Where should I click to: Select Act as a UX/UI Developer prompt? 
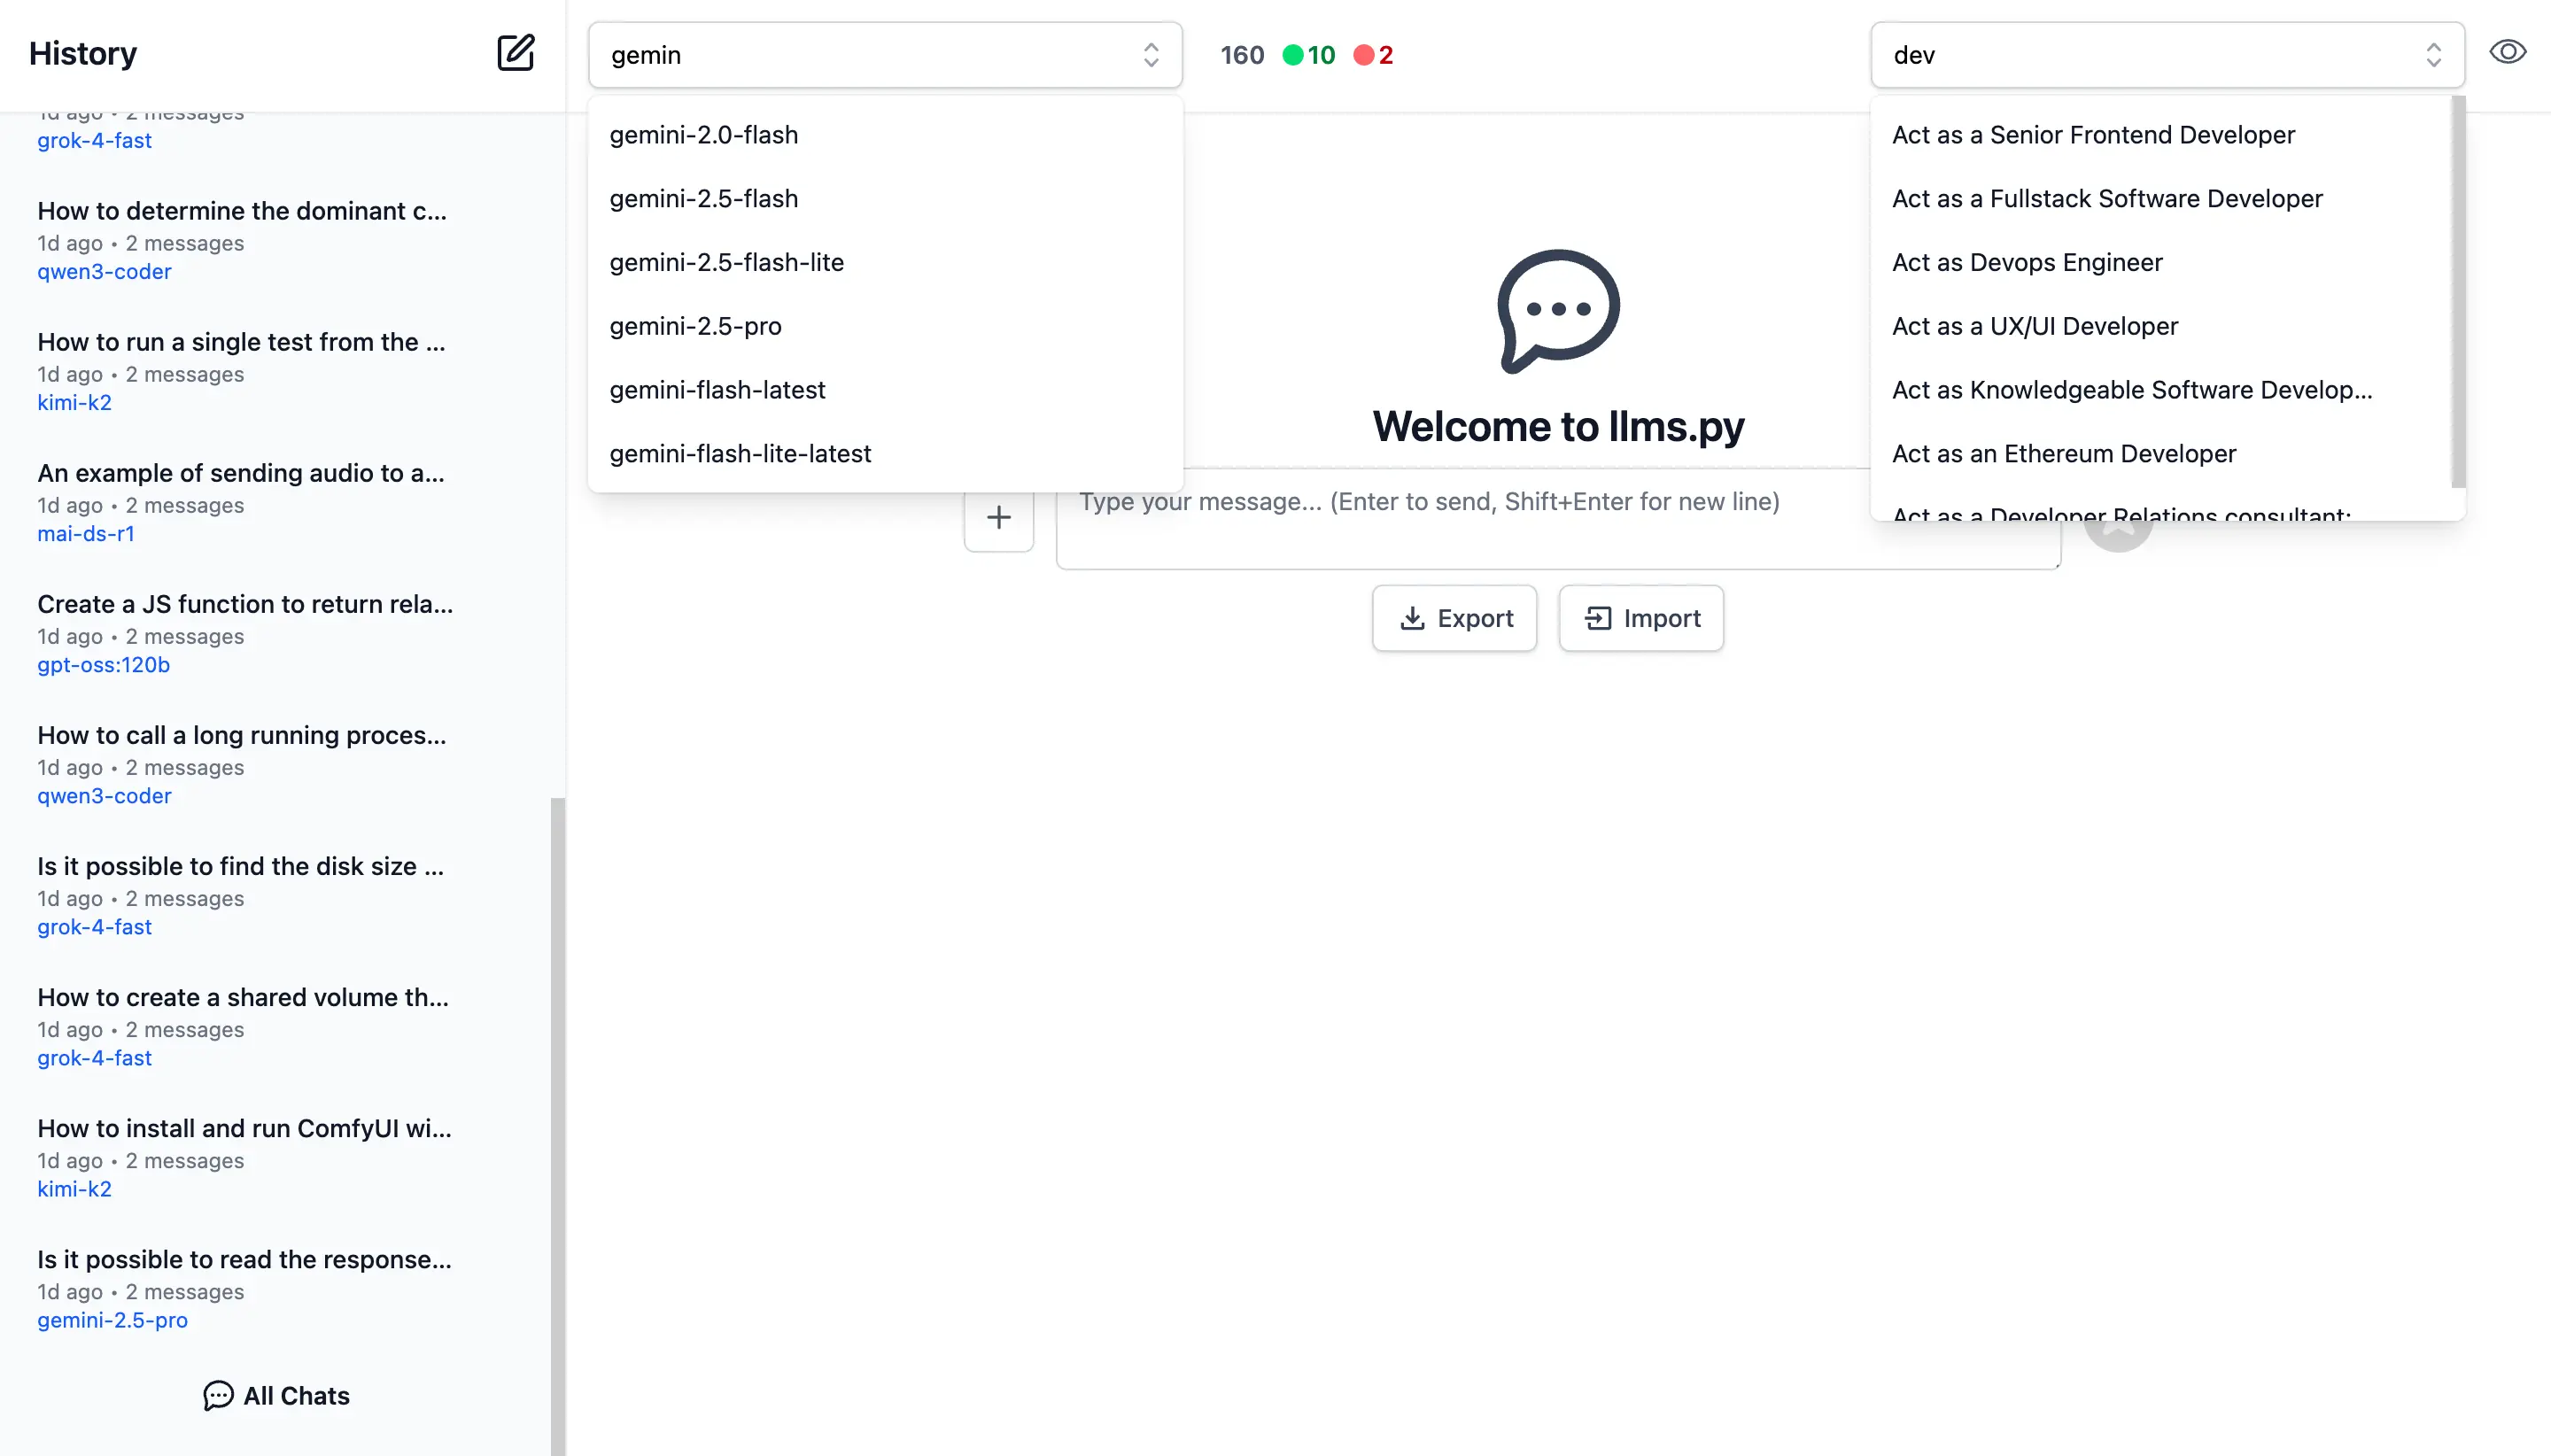(x=2160, y=327)
